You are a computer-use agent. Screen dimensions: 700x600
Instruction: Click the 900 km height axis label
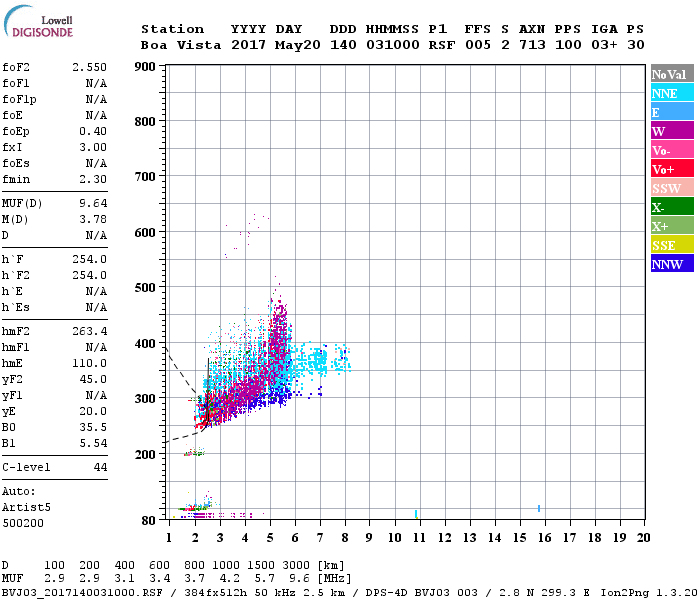(x=145, y=67)
